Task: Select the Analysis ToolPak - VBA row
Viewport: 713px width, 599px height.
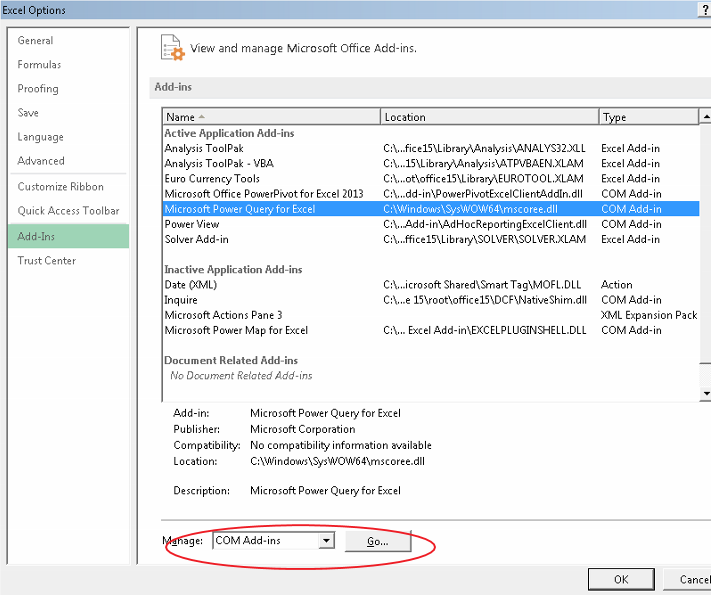Action: pyautogui.click(x=431, y=163)
